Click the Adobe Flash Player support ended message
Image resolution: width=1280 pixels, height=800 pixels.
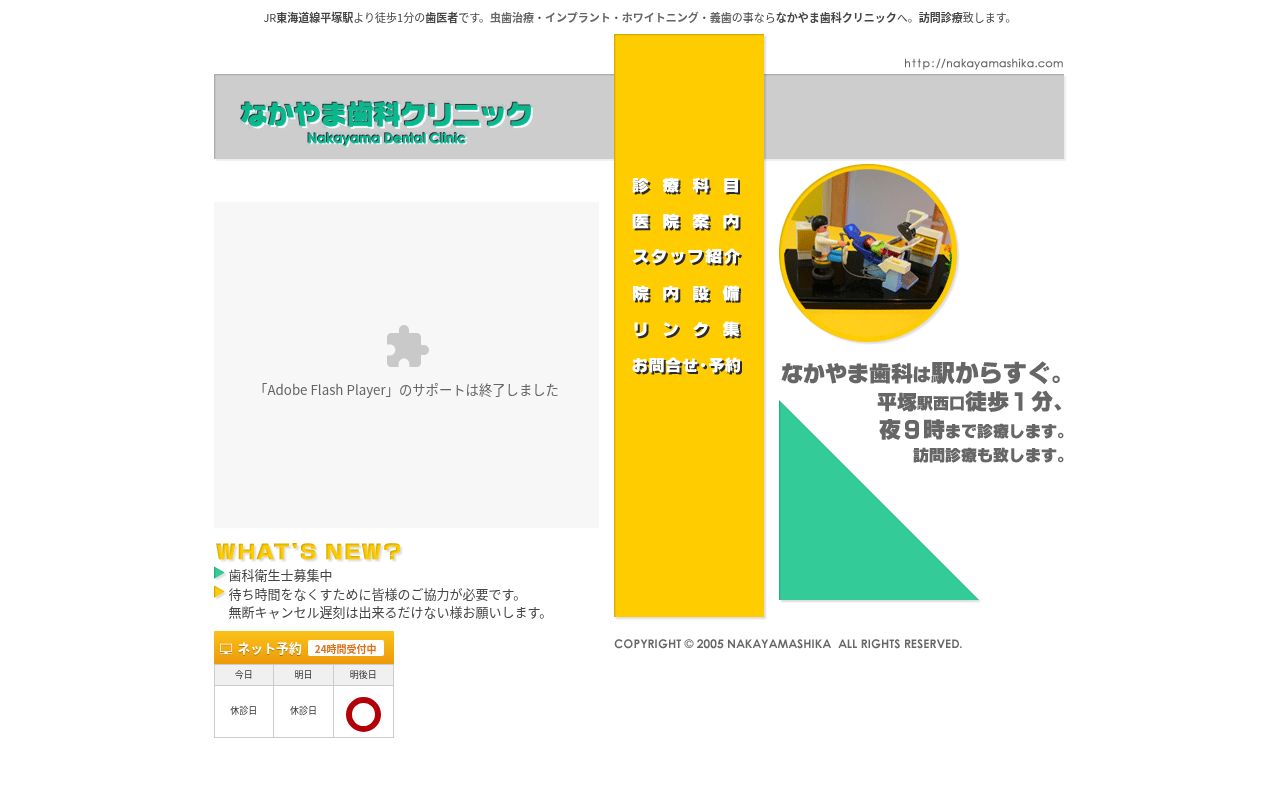[407, 390]
